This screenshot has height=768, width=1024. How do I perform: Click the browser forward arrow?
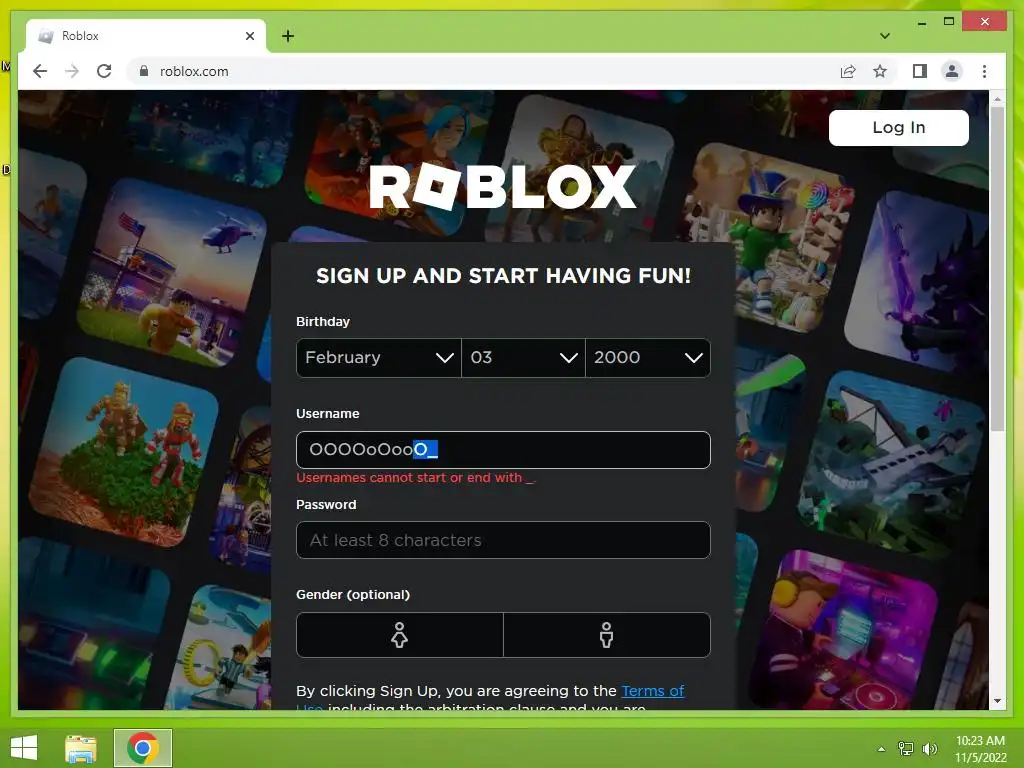[72, 71]
